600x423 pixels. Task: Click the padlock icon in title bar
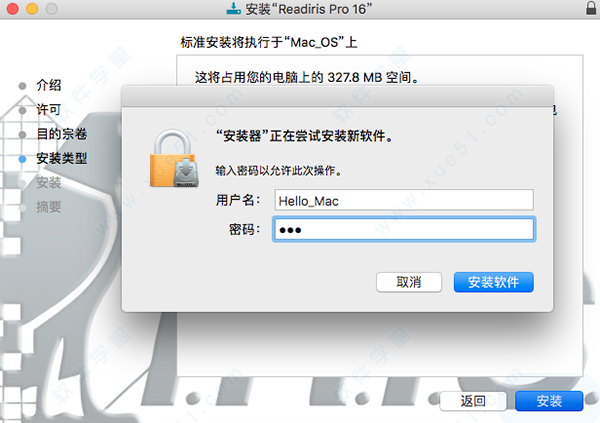591,8
